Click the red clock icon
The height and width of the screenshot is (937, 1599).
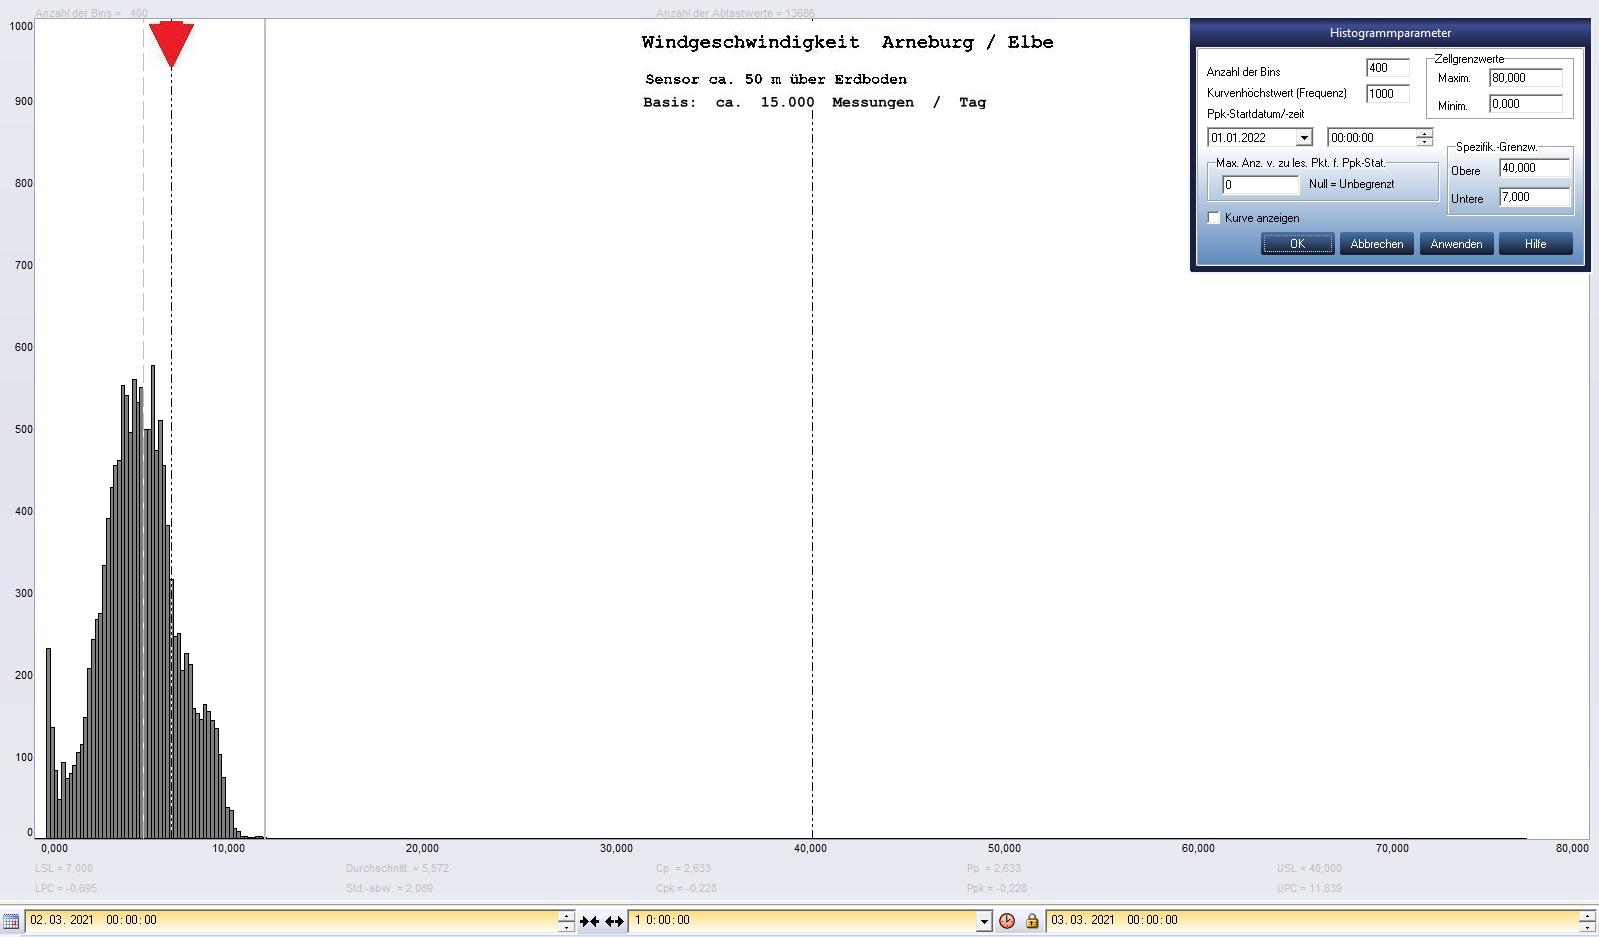pyautogui.click(x=1007, y=921)
